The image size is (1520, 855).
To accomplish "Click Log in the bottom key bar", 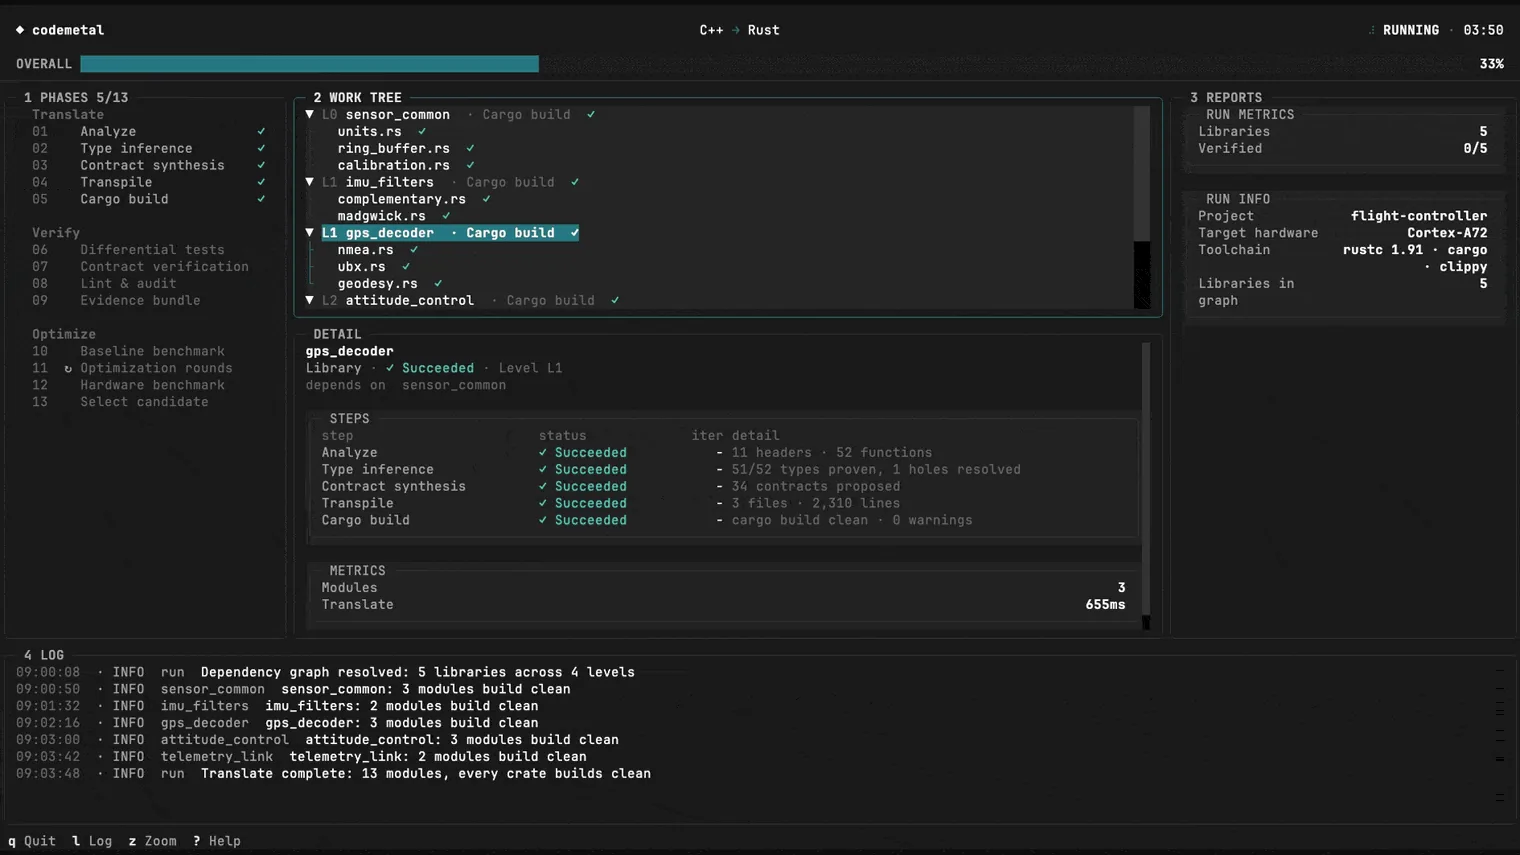I will [92, 842].
